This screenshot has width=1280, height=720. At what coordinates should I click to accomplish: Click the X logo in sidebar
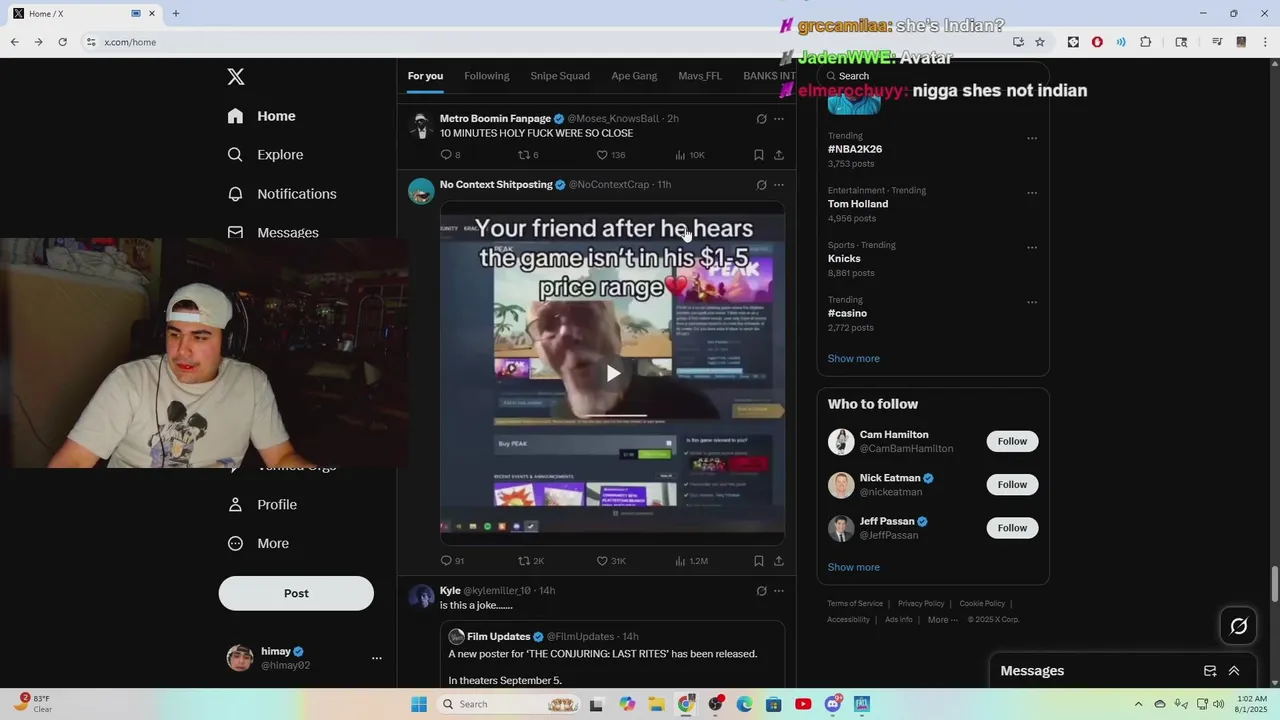[x=235, y=77]
